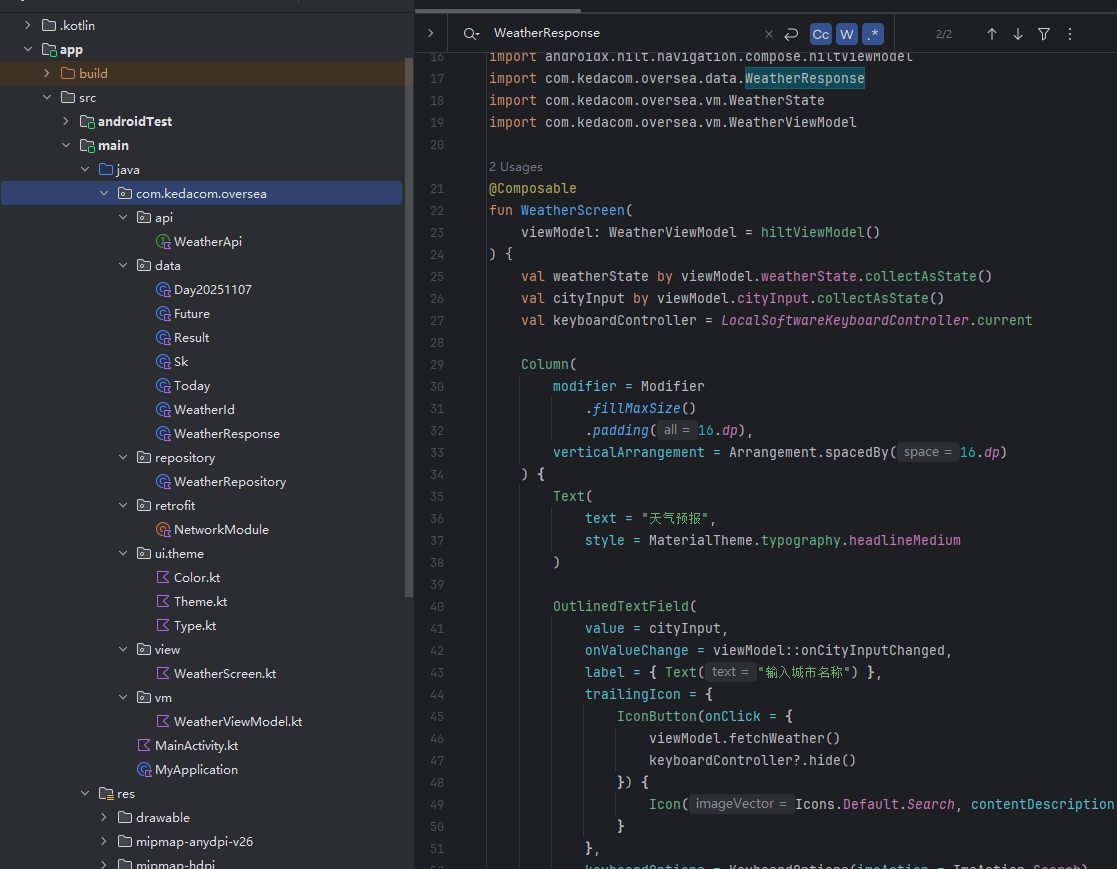This screenshot has width=1117, height=869.
Task: Open search bar more options menu
Action: tap(1070, 34)
